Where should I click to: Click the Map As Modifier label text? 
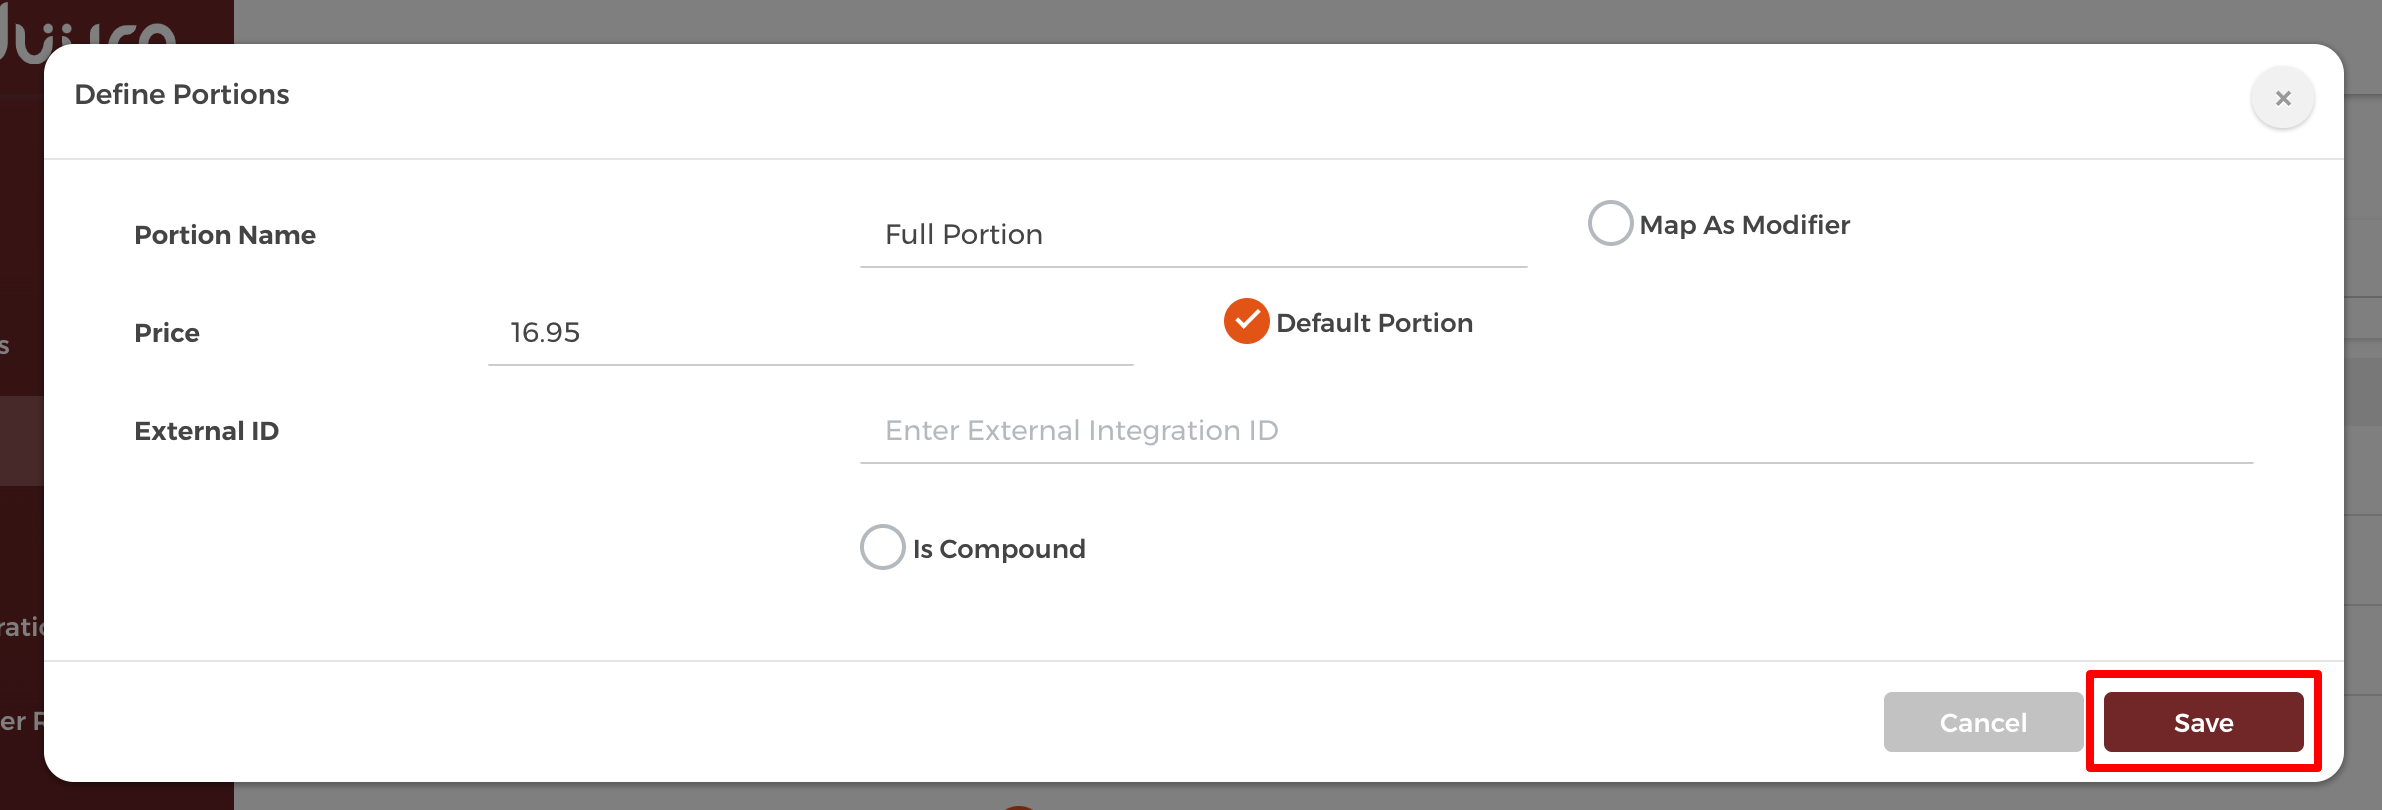pyautogui.click(x=1744, y=225)
